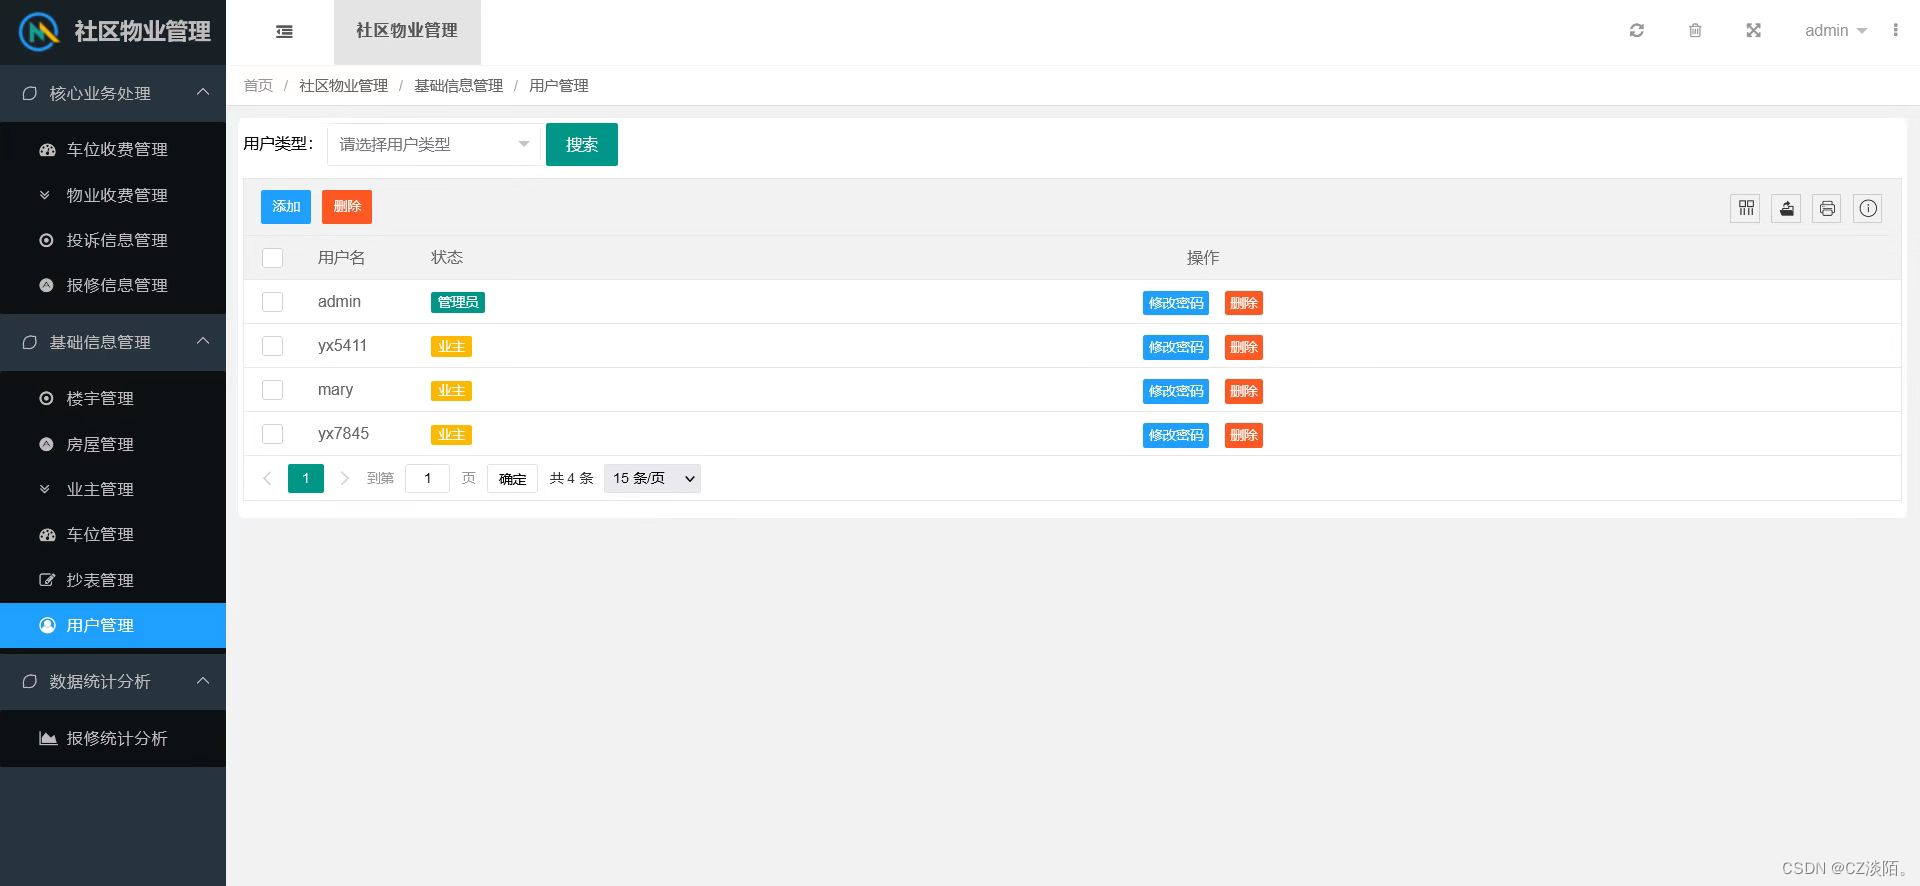Click the 管理员 status badge
The height and width of the screenshot is (886, 1920).
(458, 302)
